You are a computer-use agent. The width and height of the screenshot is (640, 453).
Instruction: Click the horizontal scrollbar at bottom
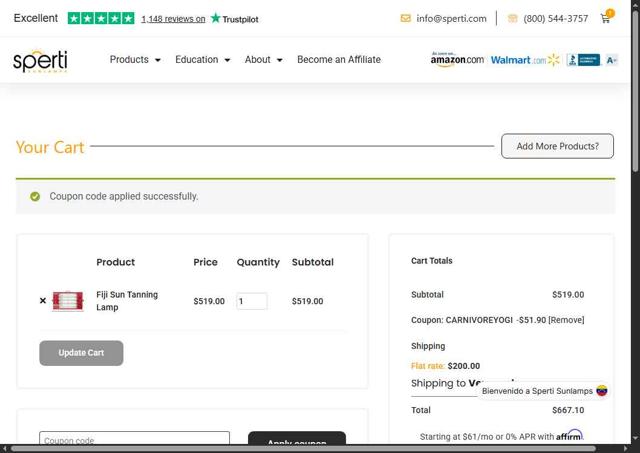coord(302,449)
